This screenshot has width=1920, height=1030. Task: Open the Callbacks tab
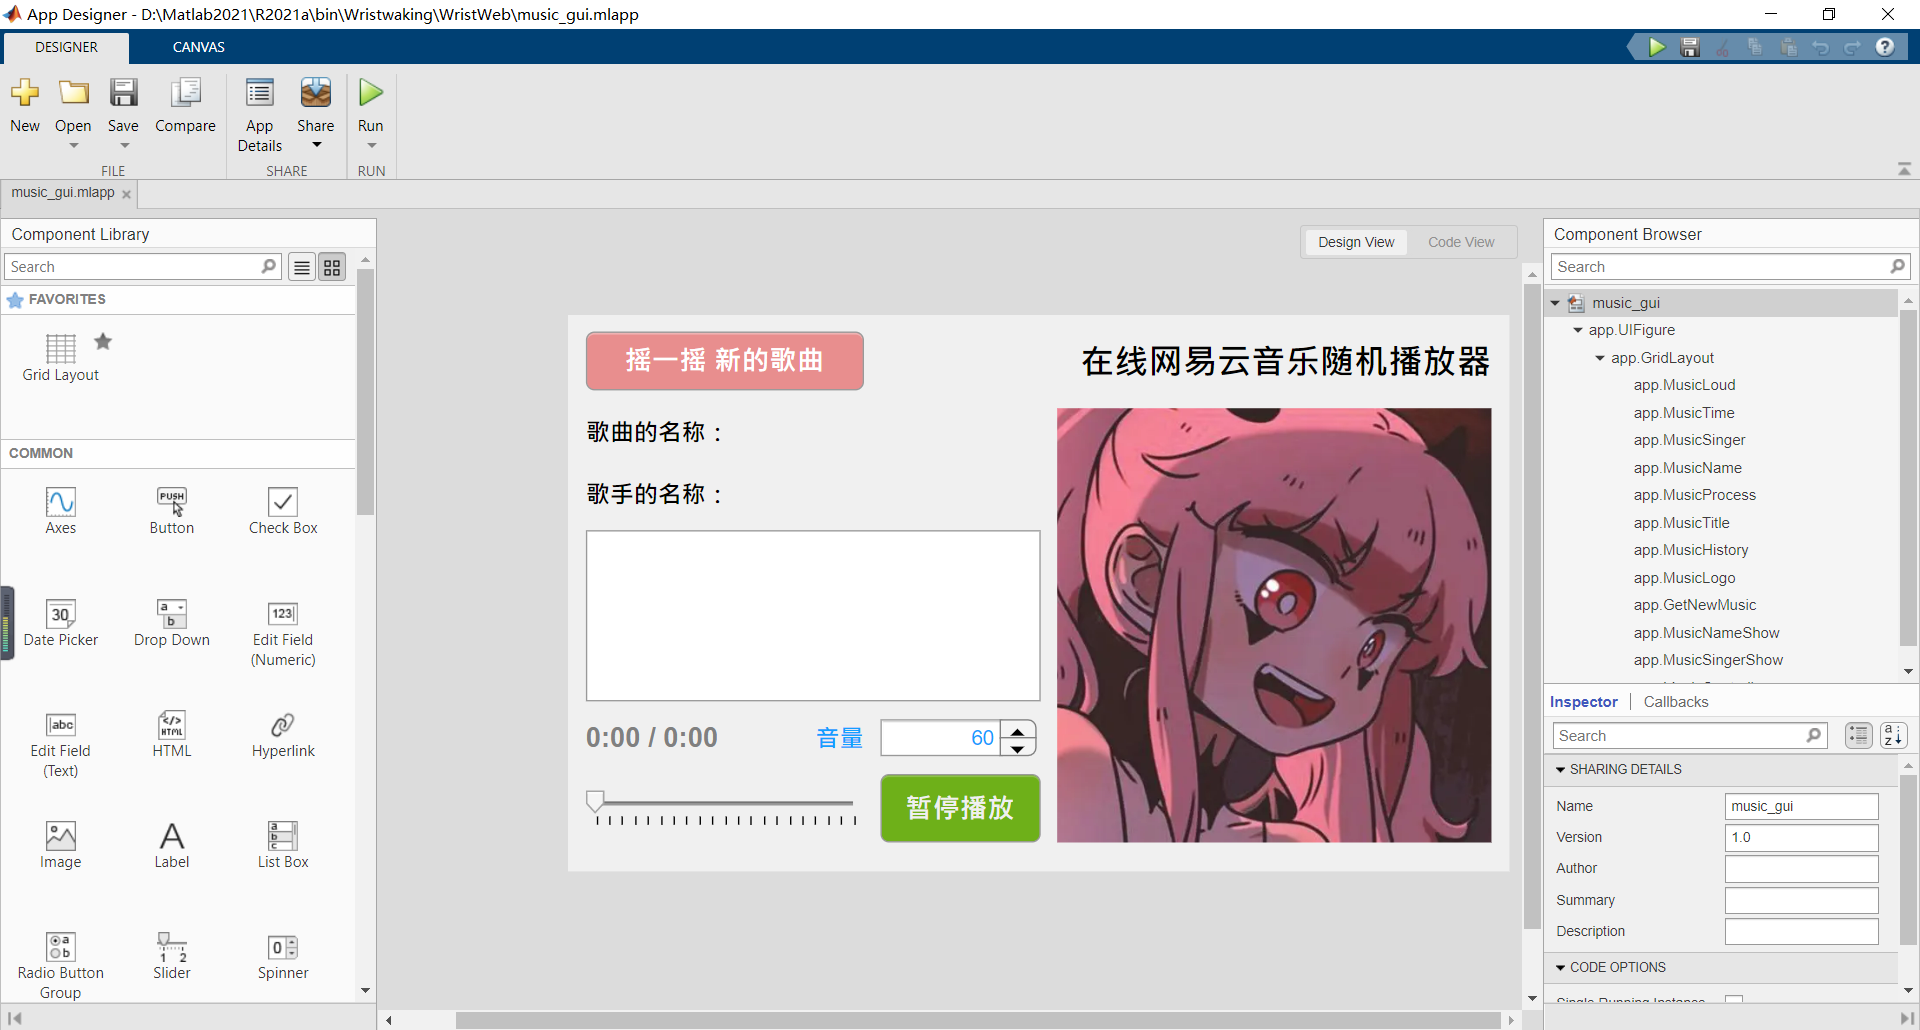(1676, 702)
